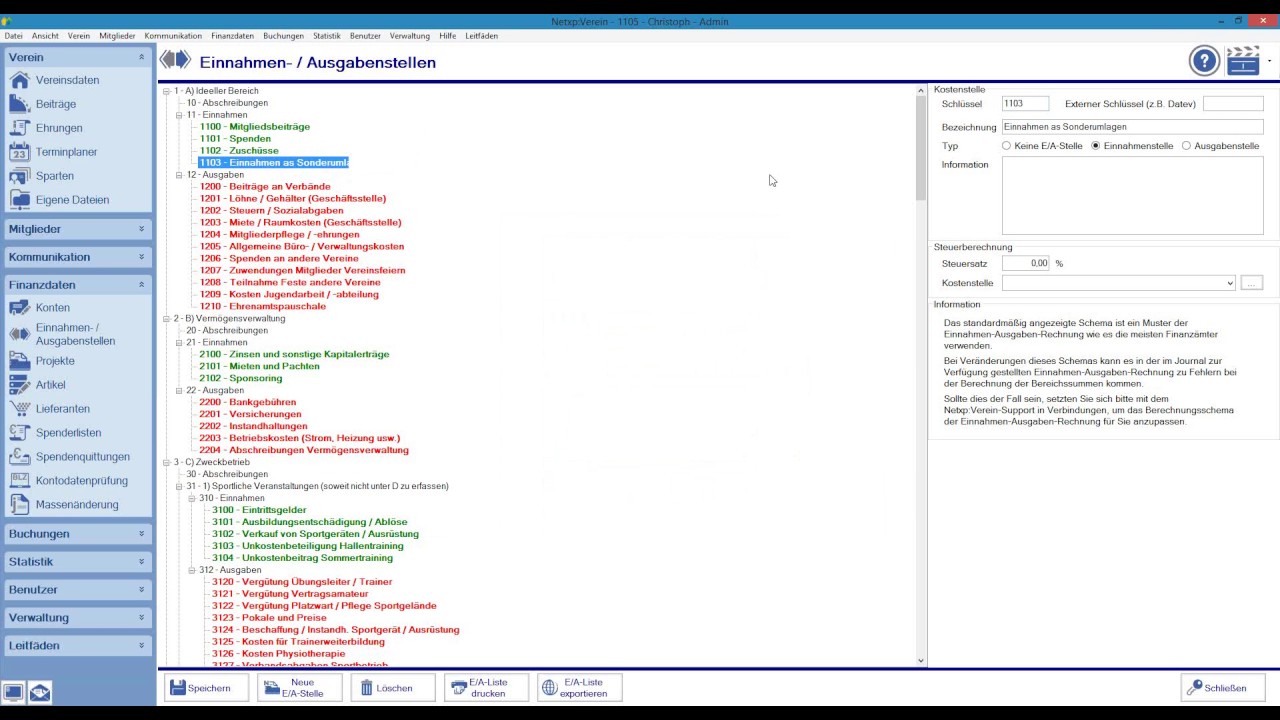Image resolution: width=1280 pixels, height=720 pixels.
Task: Click the Eigene Dateien folder icon
Action: tap(20, 200)
